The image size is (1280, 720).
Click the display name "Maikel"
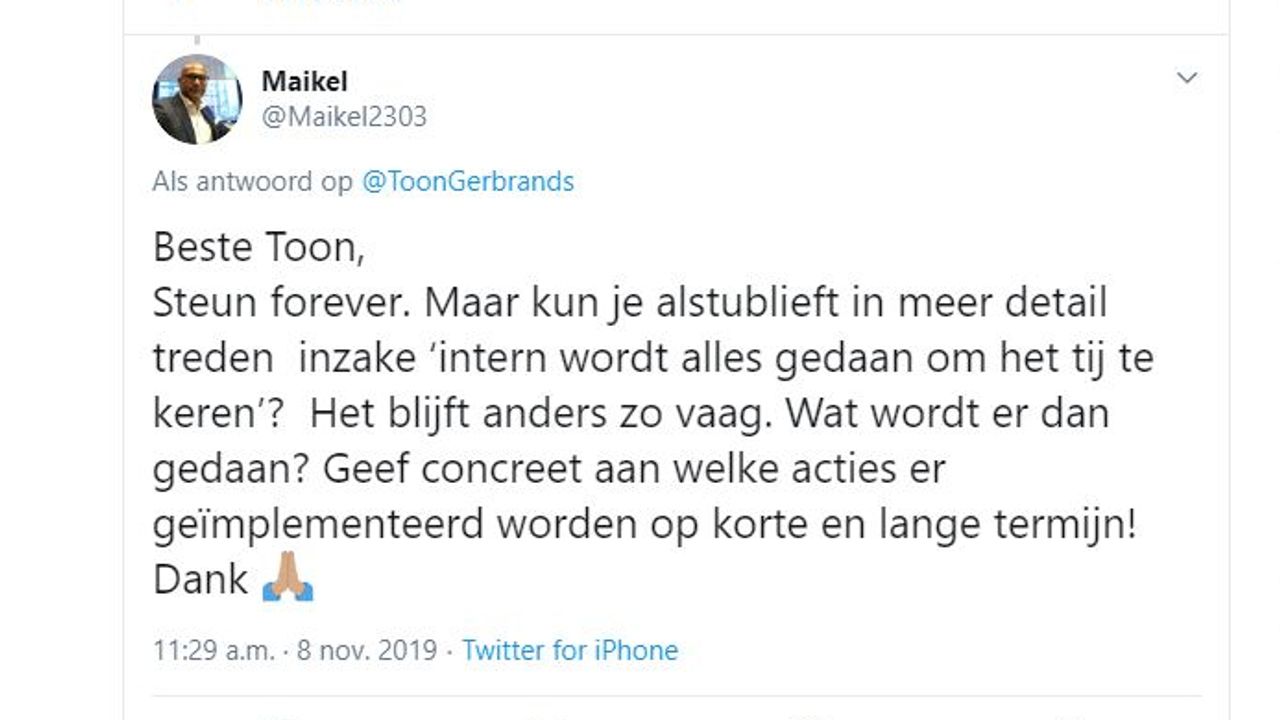(304, 81)
